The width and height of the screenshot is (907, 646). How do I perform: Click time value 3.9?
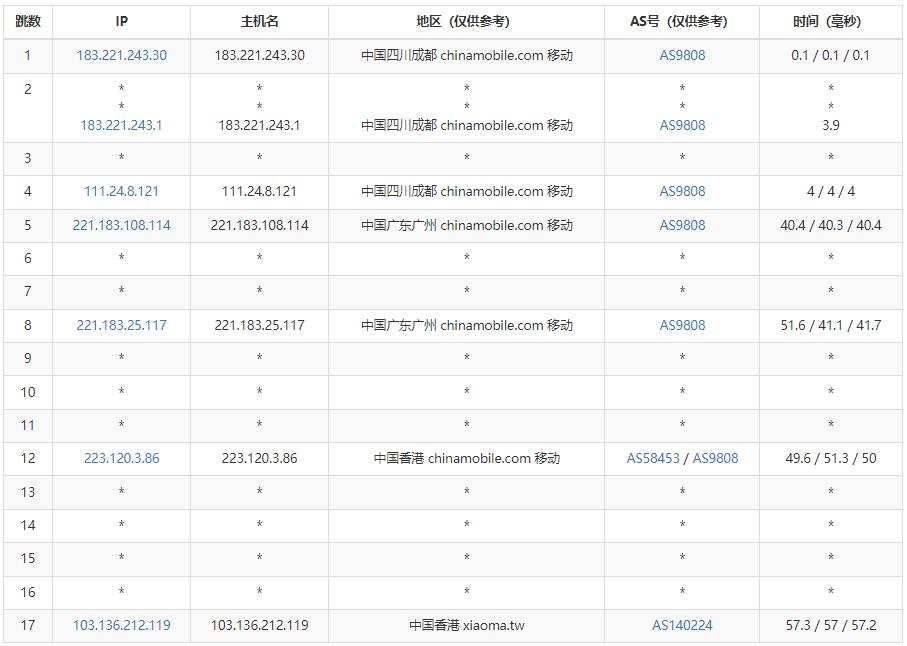tap(831, 125)
